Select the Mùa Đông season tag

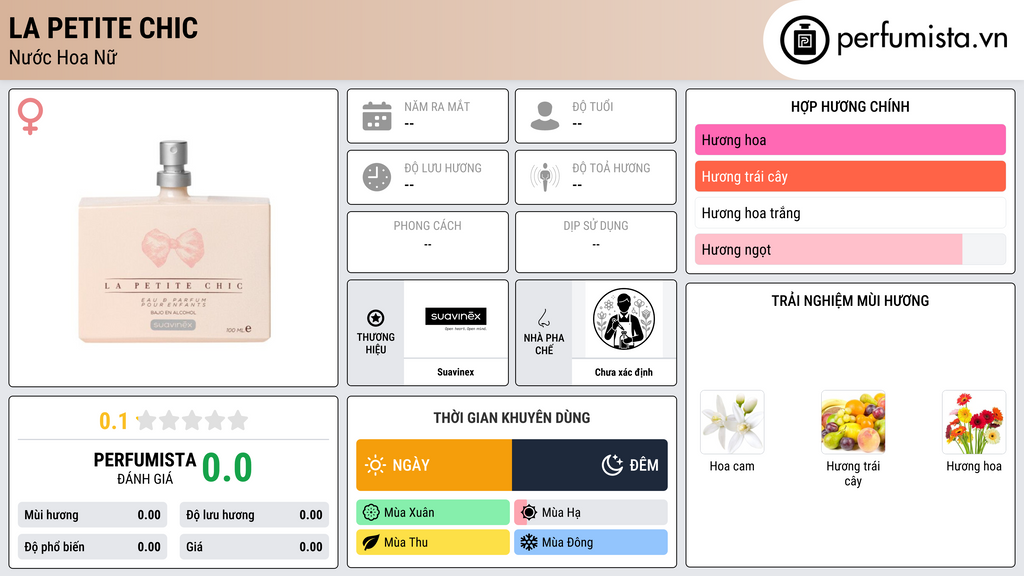pyautogui.click(x=591, y=542)
